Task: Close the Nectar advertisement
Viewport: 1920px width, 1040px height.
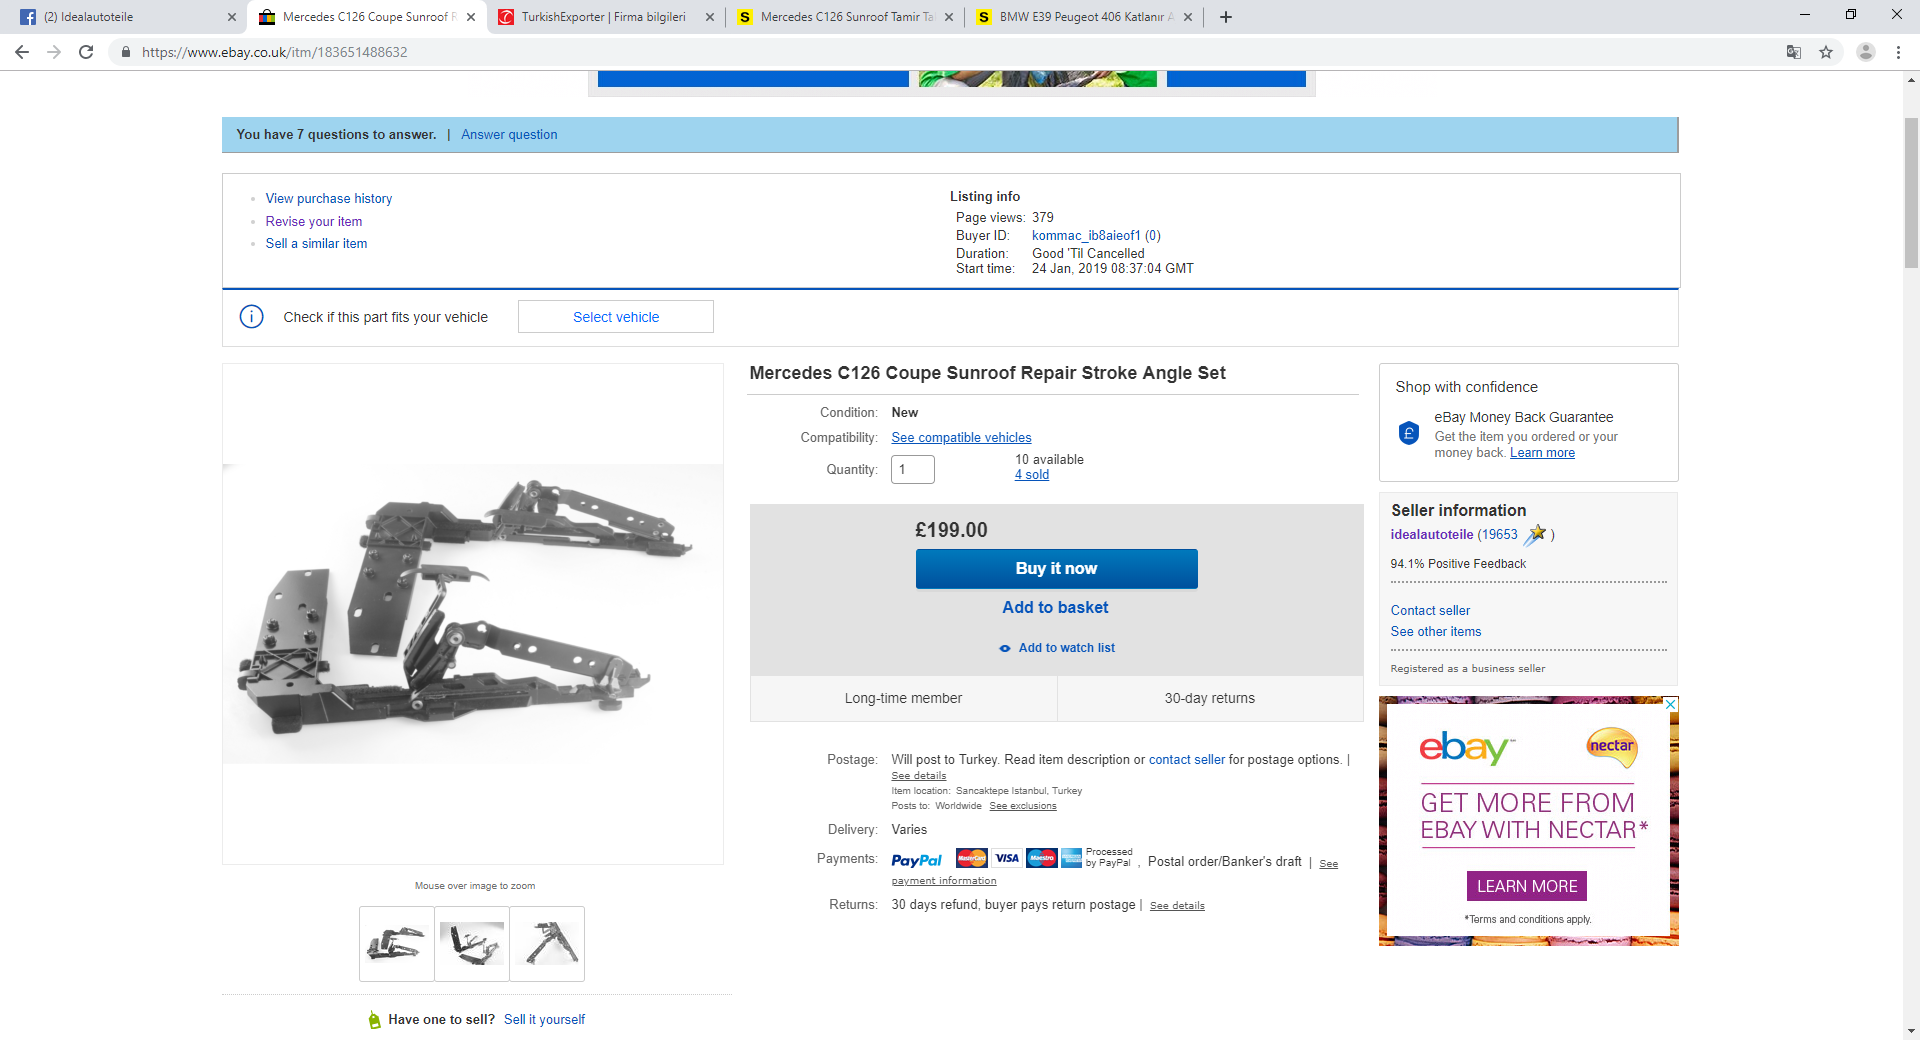Action: pyautogui.click(x=1670, y=705)
